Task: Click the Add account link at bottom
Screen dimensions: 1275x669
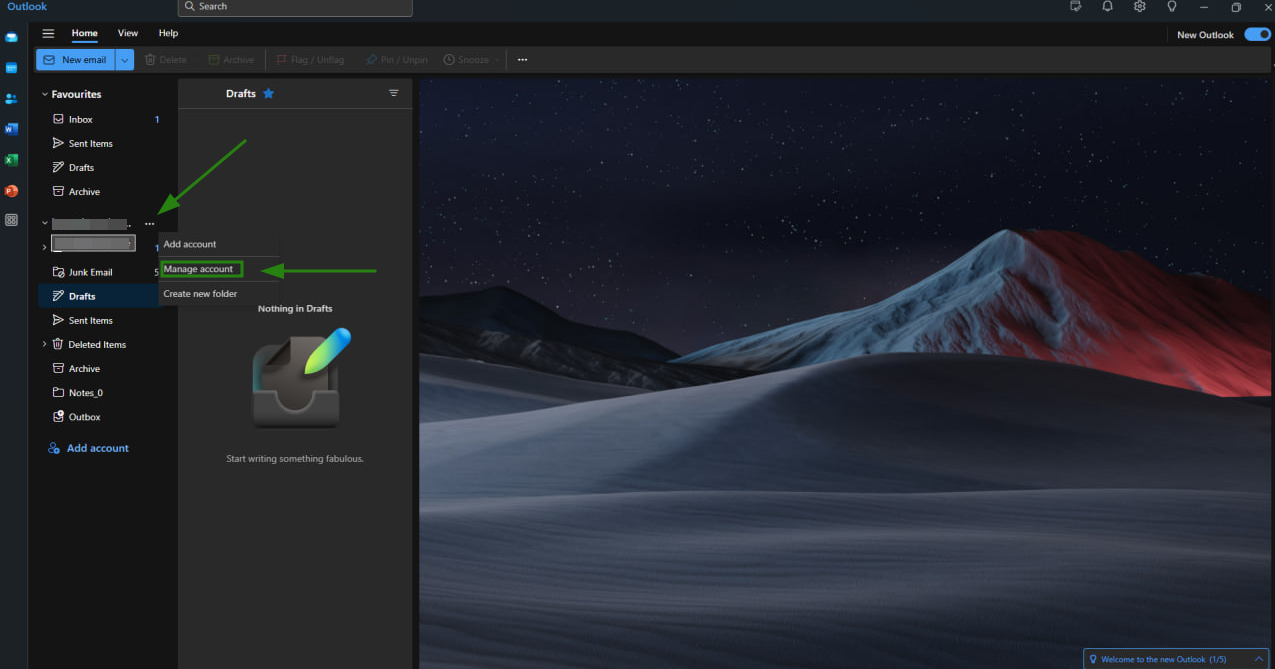Action: [x=97, y=448]
